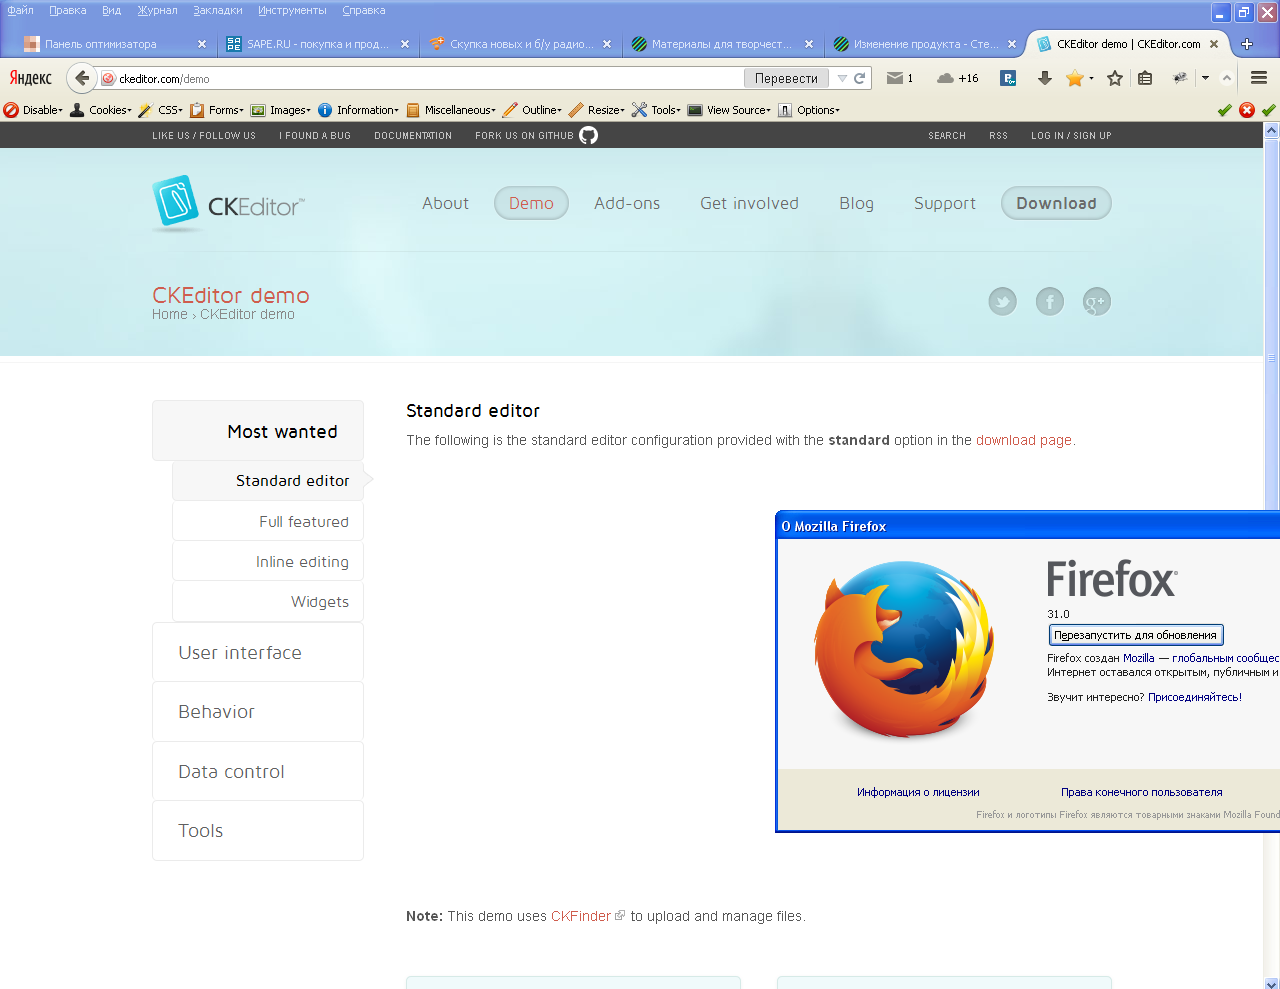Open the Twitter share icon
The height and width of the screenshot is (989, 1280).
pos(1002,301)
